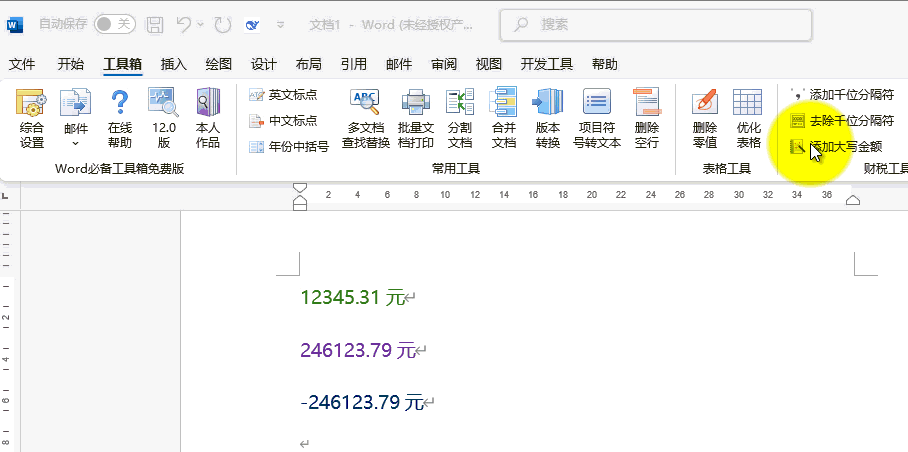Image resolution: width=908 pixels, height=452 pixels.
Task: Expand the Quick Access Toolbar customize menu
Action: [x=280, y=24]
